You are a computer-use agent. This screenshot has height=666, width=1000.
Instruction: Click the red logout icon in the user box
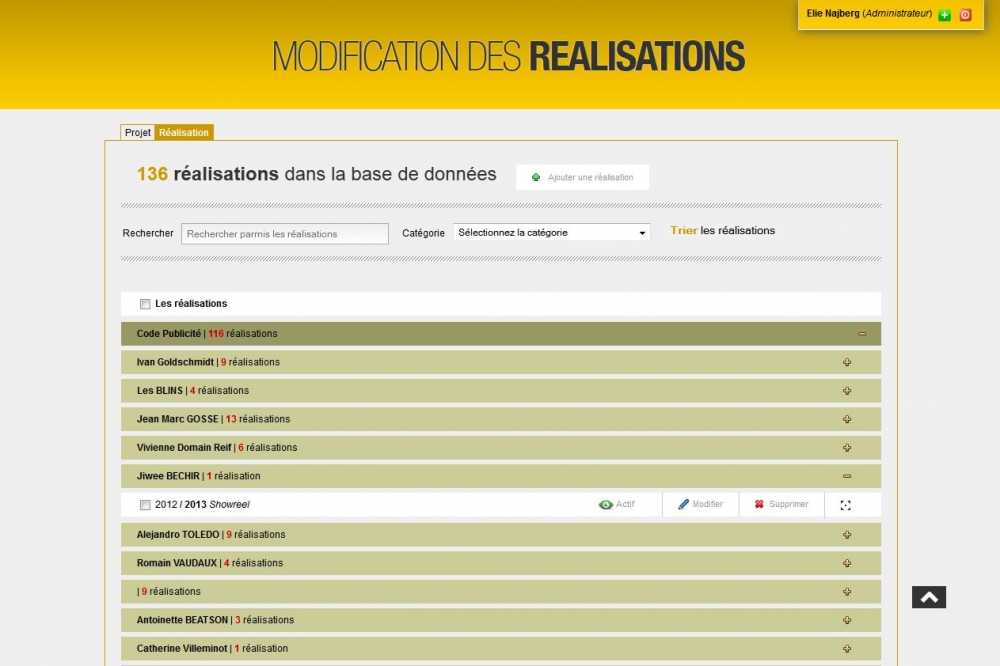[x=965, y=15]
